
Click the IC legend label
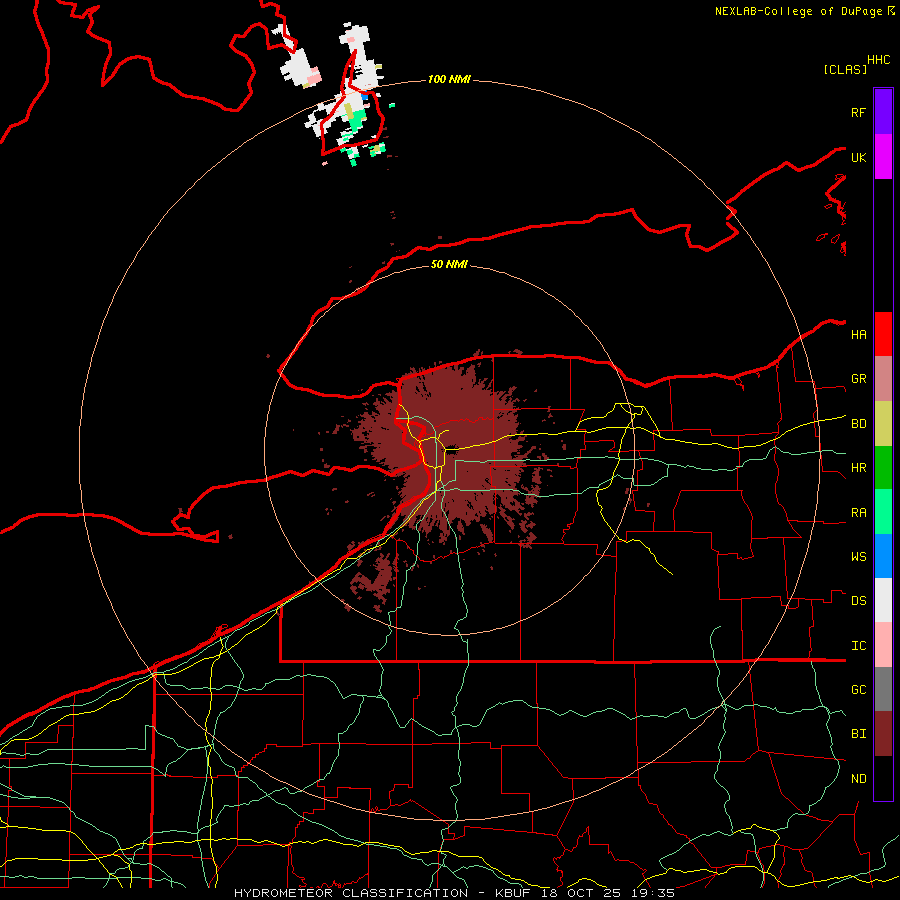click(859, 646)
